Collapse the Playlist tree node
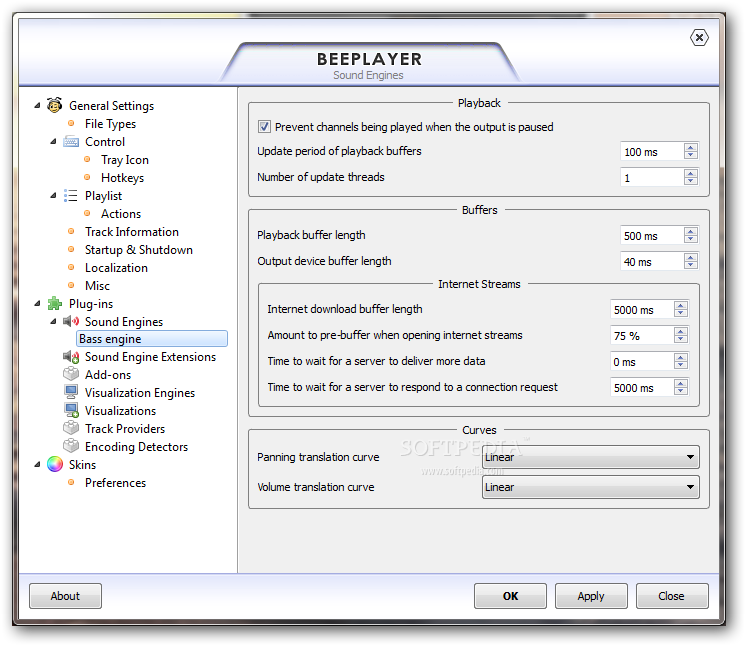The height and width of the screenshot is (646, 746). click(53, 196)
